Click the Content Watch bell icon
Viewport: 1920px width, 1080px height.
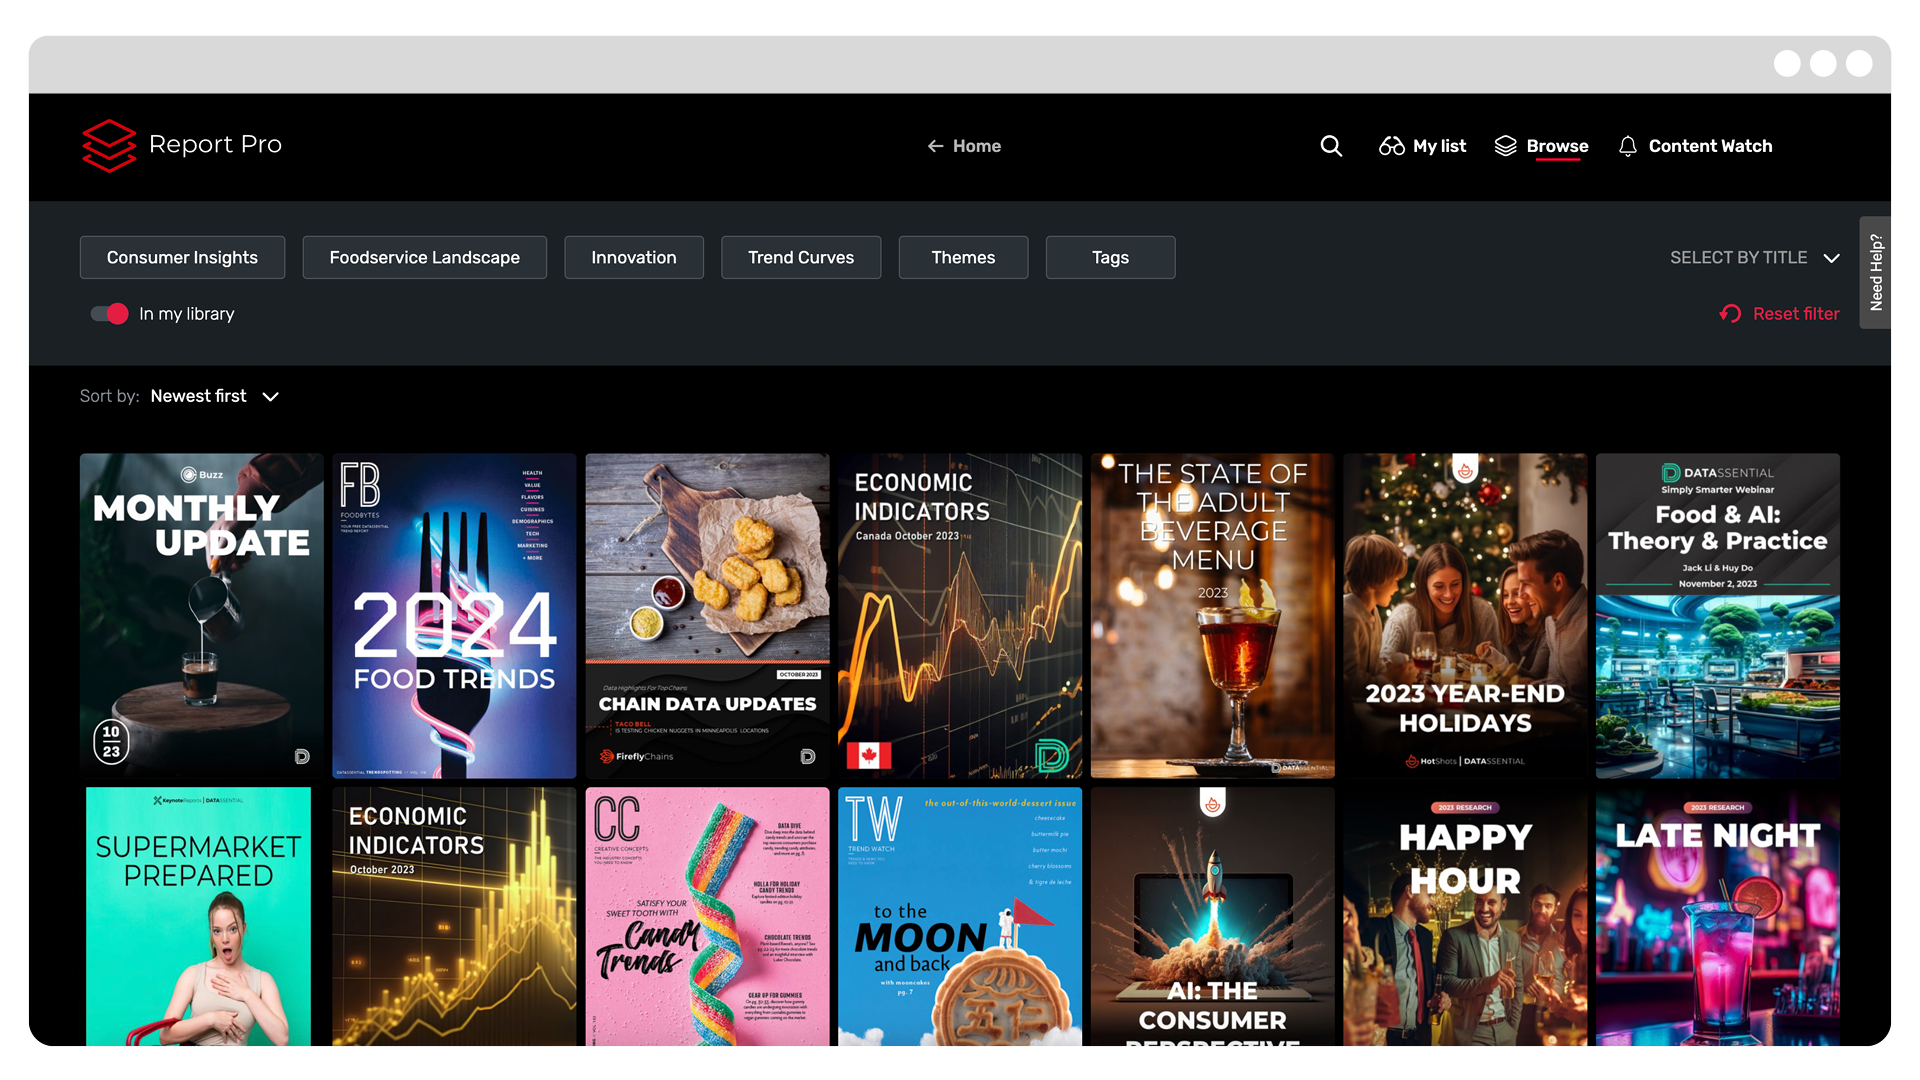pos(1627,146)
